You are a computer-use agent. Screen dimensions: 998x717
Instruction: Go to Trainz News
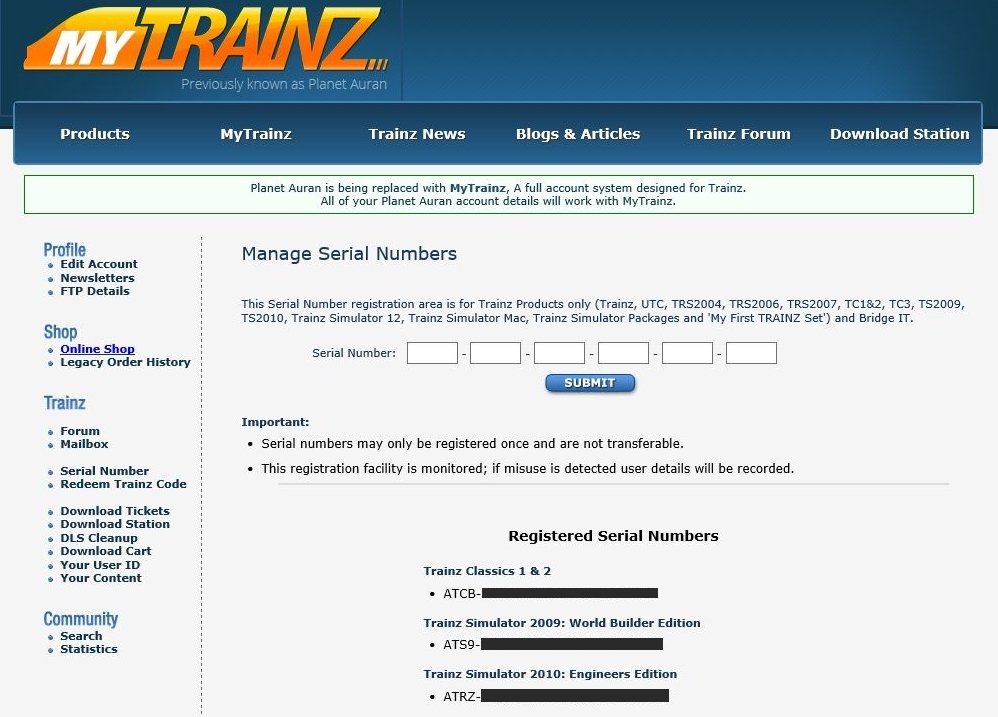pos(417,134)
